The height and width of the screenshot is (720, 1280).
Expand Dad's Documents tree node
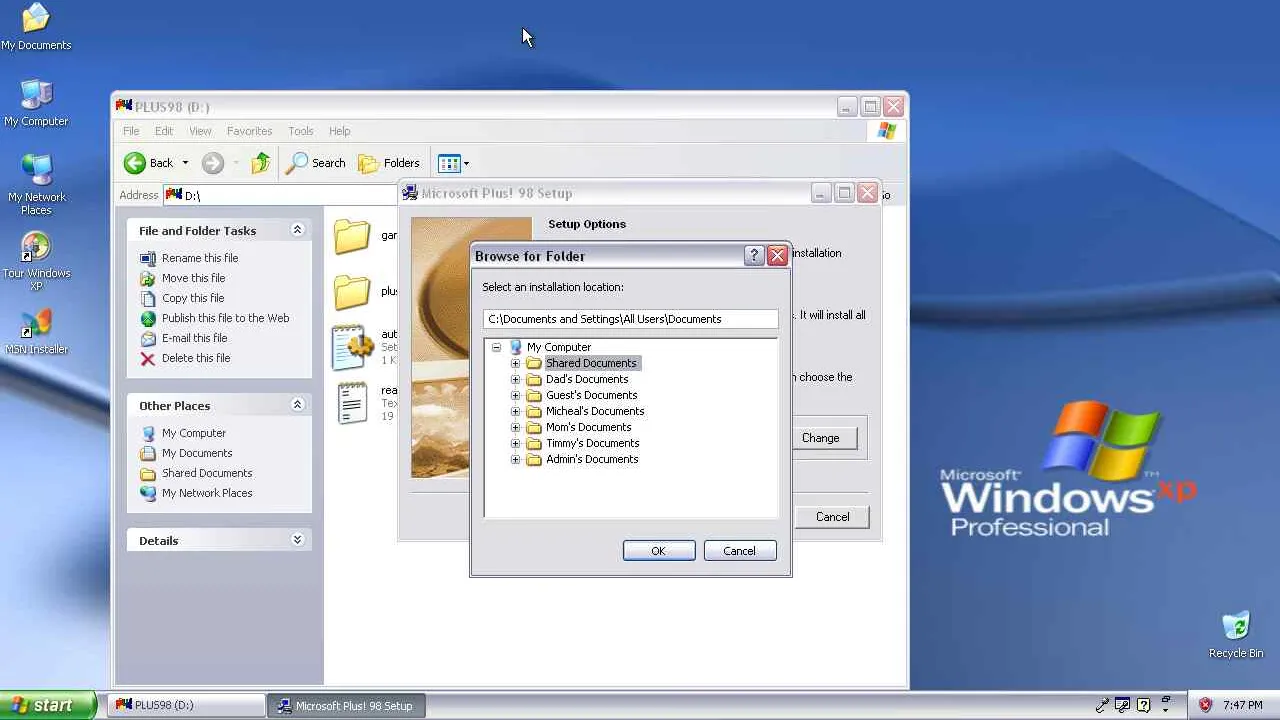click(x=515, y=379)
